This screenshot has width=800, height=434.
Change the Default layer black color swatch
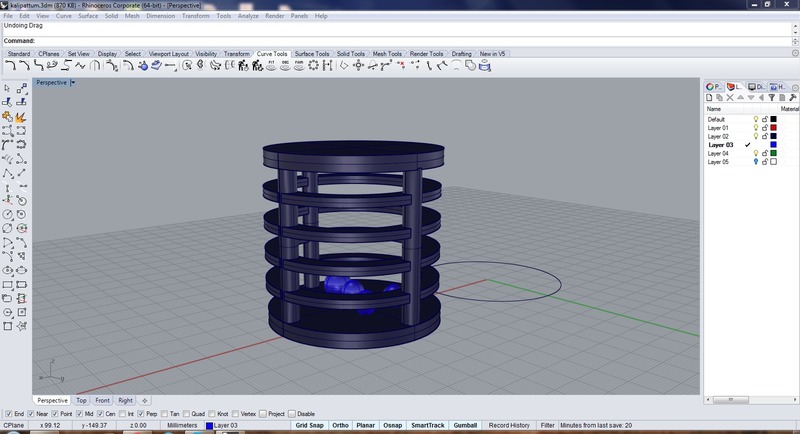coord(773,119)
